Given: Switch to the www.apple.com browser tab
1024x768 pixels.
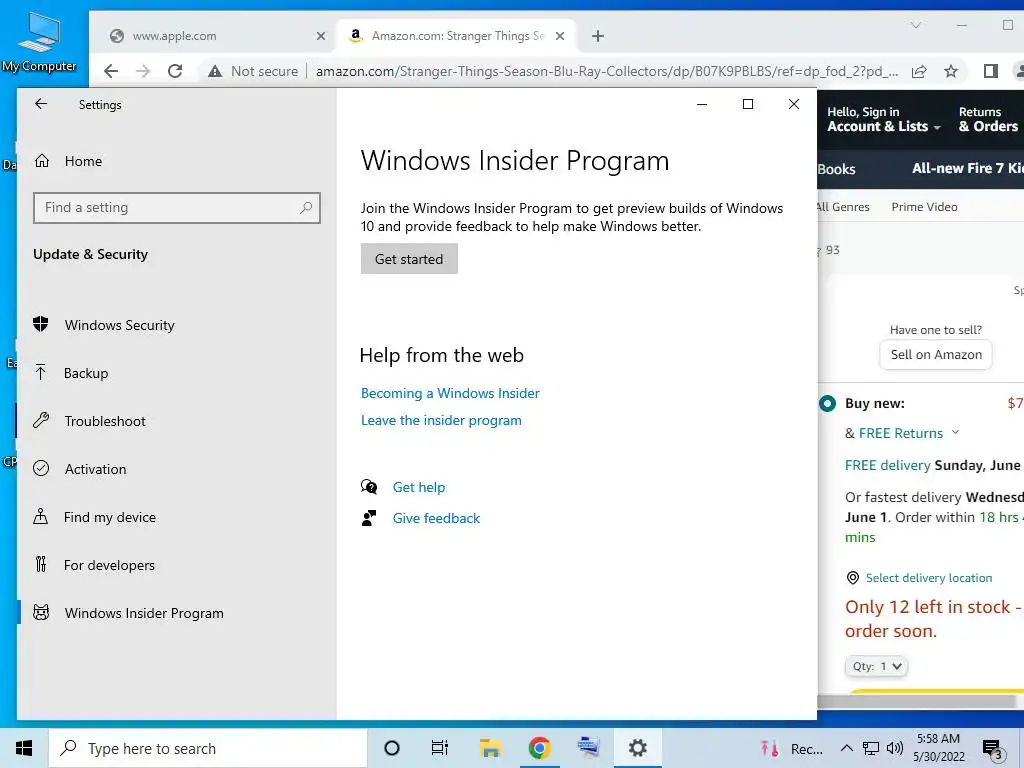Looking at the screenshot, I should [x=209, y=36].
